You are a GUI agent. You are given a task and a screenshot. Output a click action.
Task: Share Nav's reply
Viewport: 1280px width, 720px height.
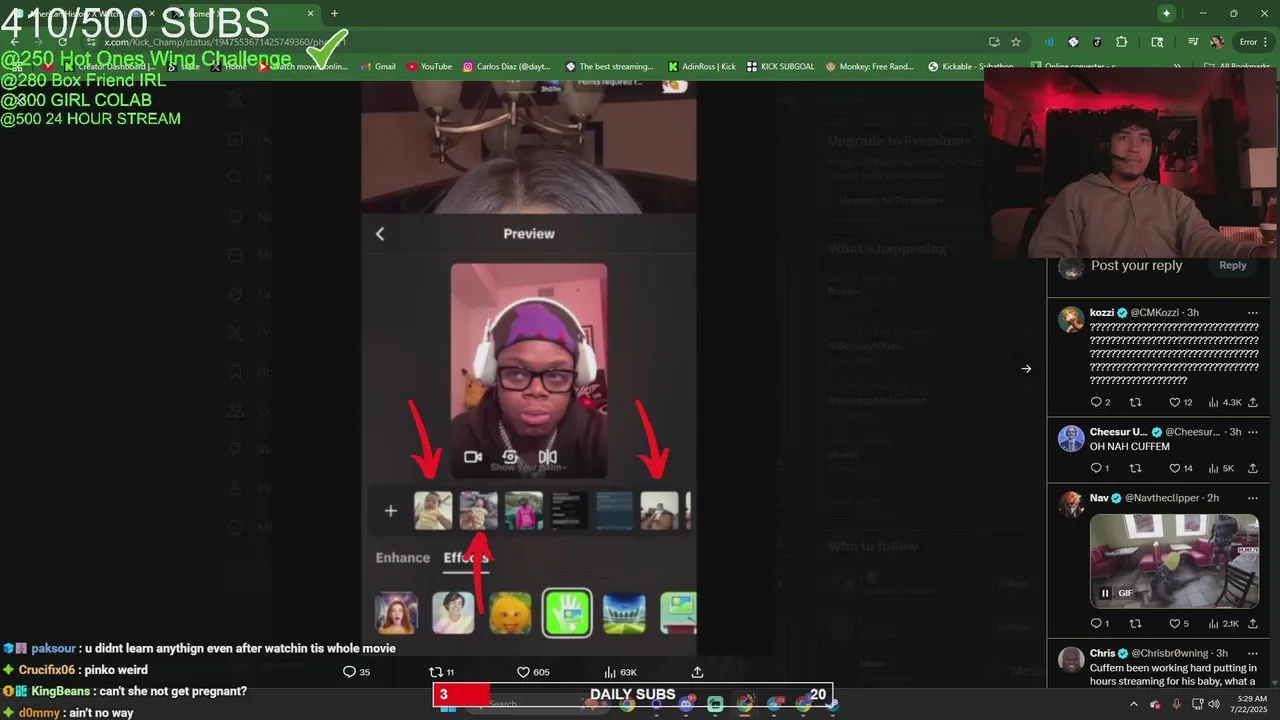[x=1252, y=623]
